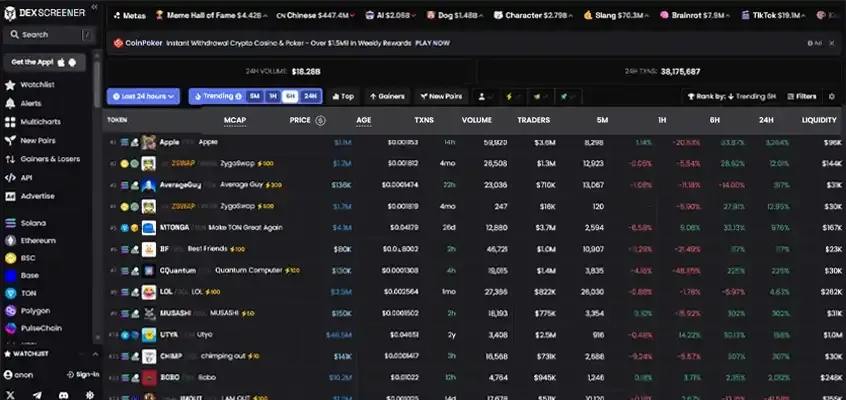Open Advertise icon in sidebar
846x400 pixels.
pos(10,196)
